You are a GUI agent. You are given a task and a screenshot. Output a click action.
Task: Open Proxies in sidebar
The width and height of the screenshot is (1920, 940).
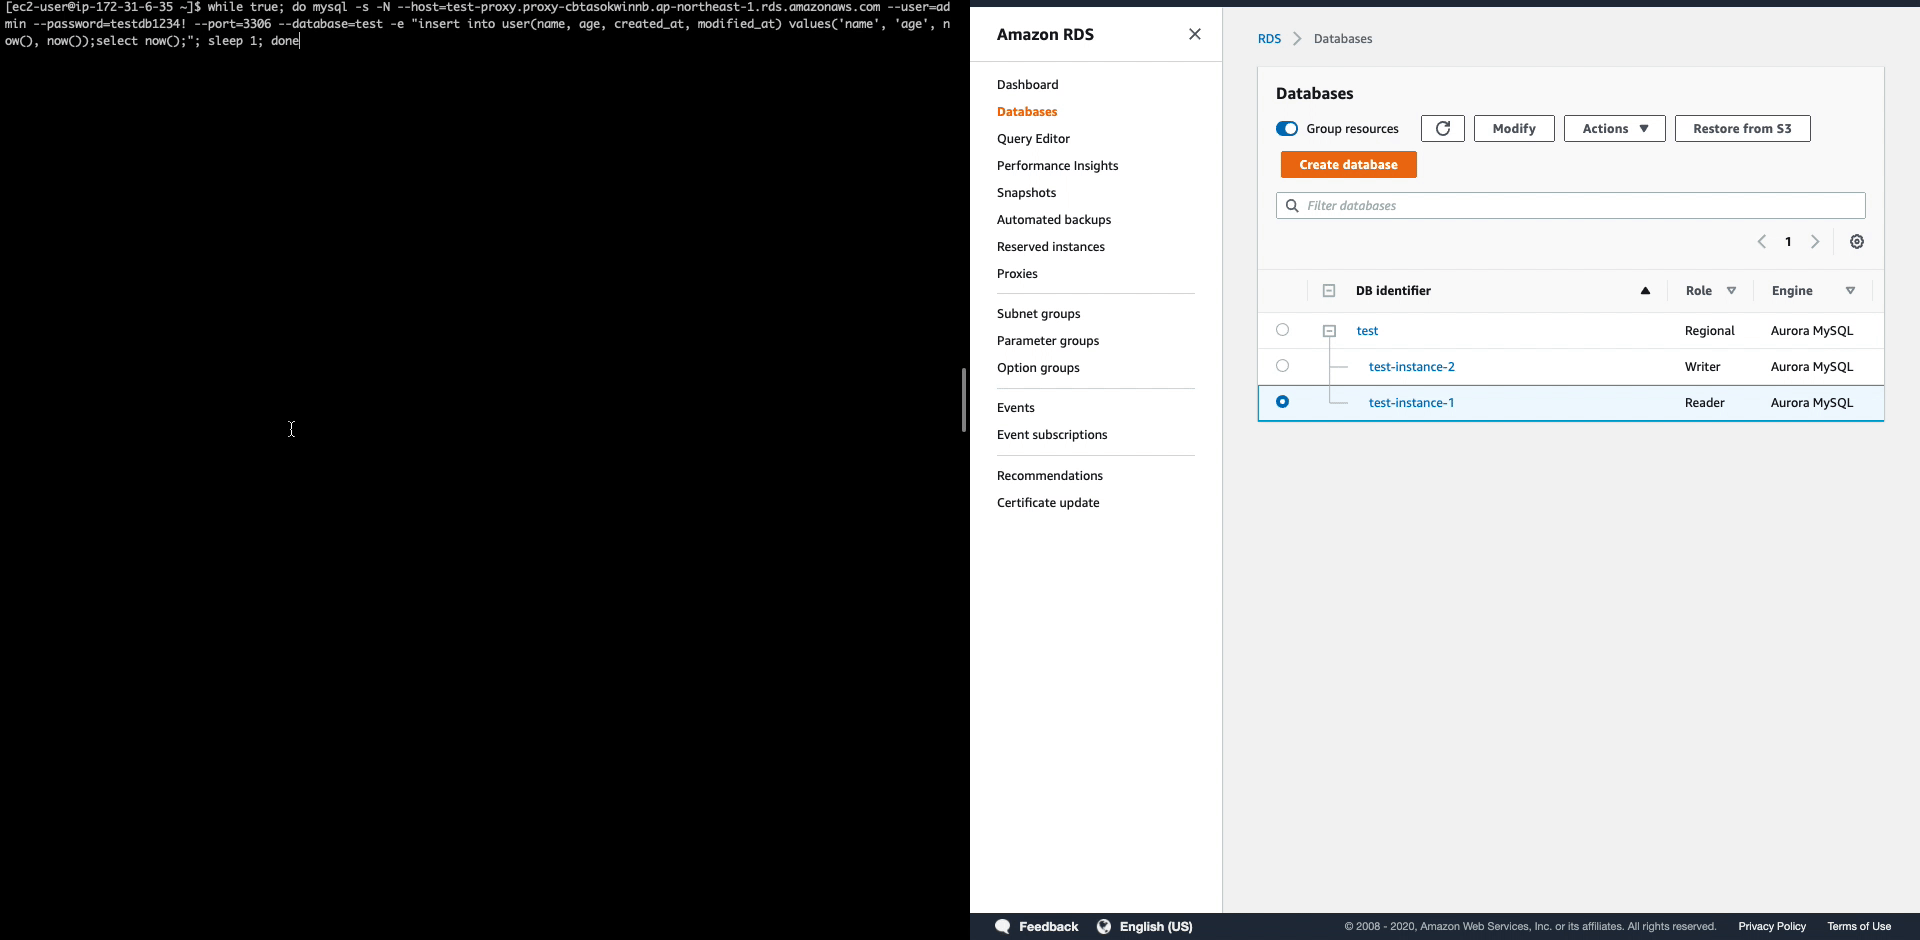coord(1017,273)
